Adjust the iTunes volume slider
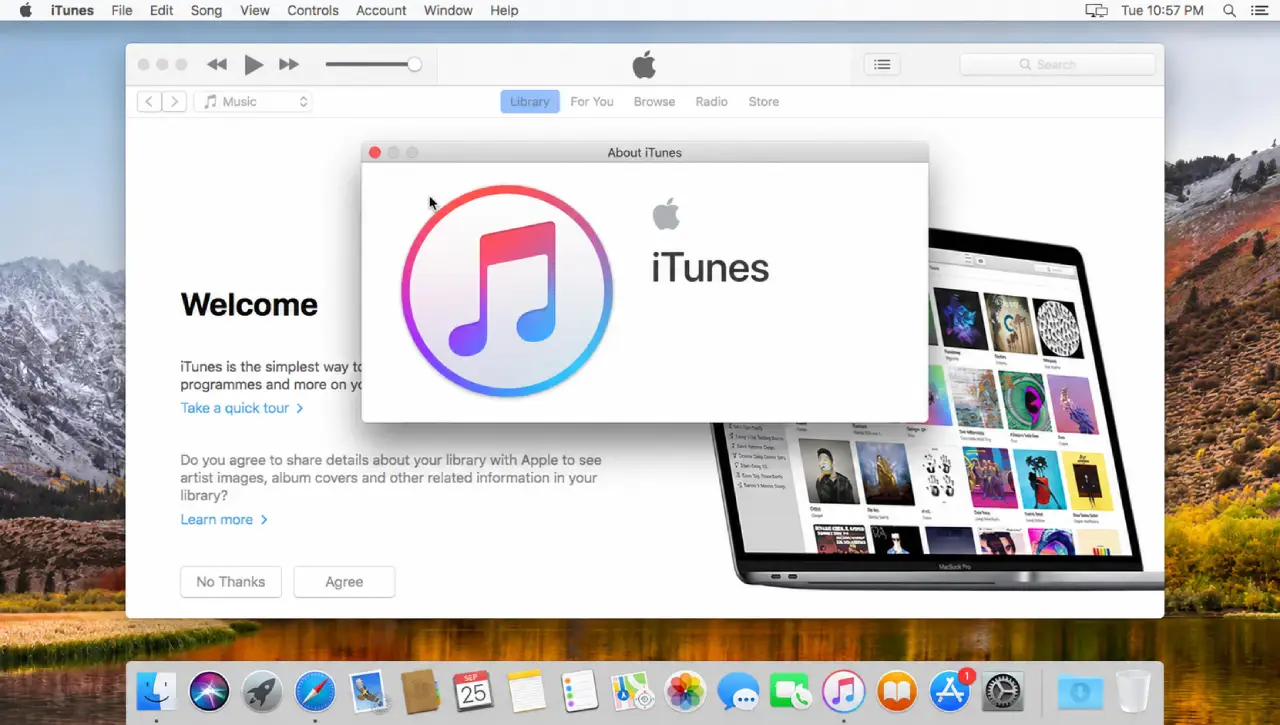The width and height of the screenshot is (1280, 725). tap(373, 65)
